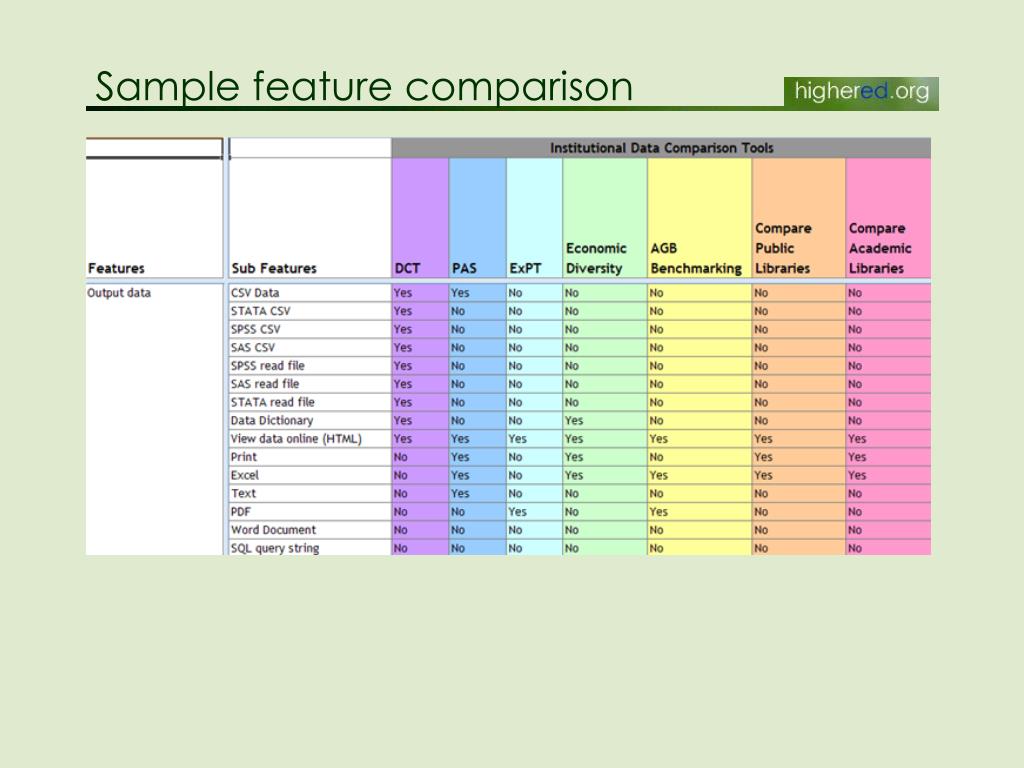This screenshot has width=1024, height=768.
Task: Click the SAS CSV row label
Action: click(253, 347)
